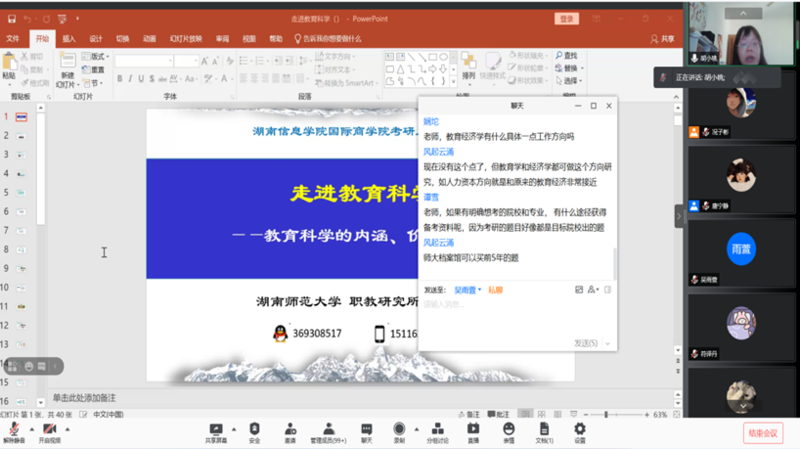Open Manage Members (99+) panel
Image resolution: width=800 pixels, height=449 pixels.
click(329, 433)
